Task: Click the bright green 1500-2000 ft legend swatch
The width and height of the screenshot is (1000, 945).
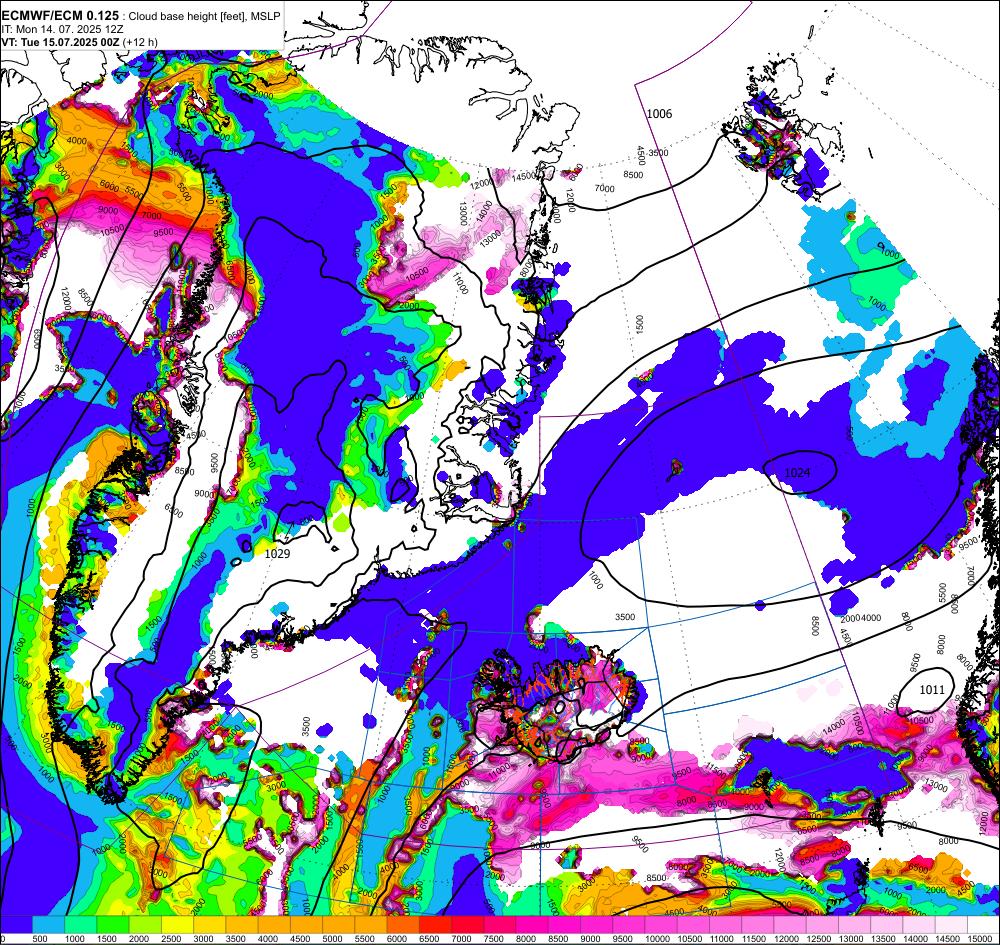Action: click(113, 925)
